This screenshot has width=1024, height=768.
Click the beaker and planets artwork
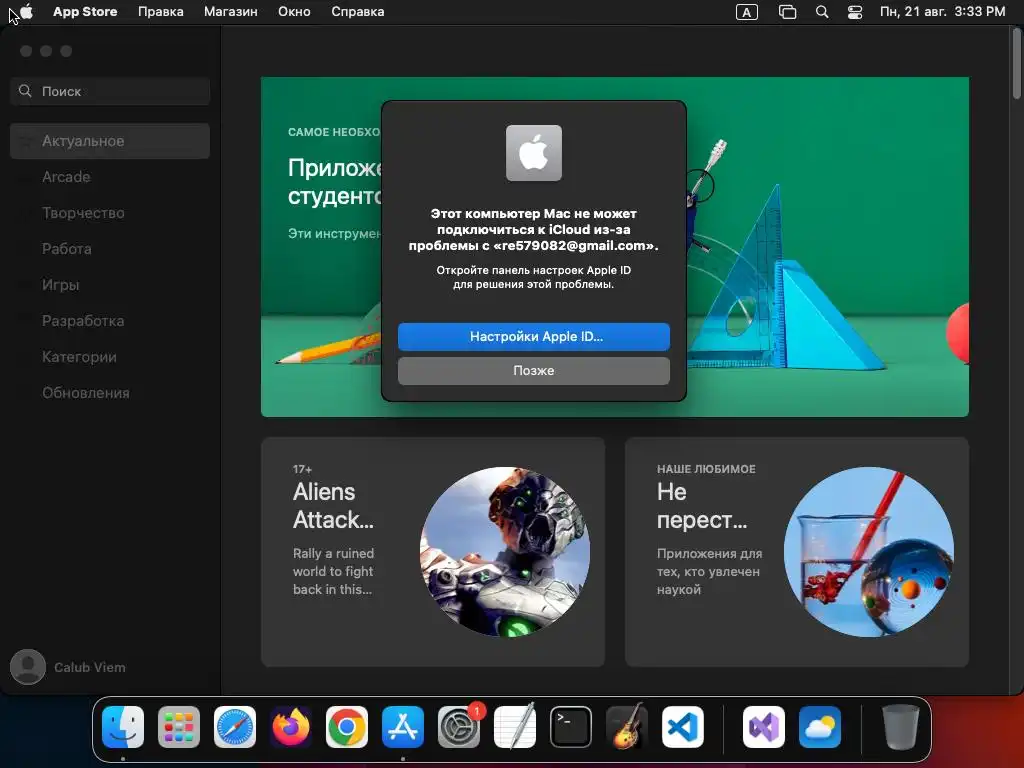[869, 552]
